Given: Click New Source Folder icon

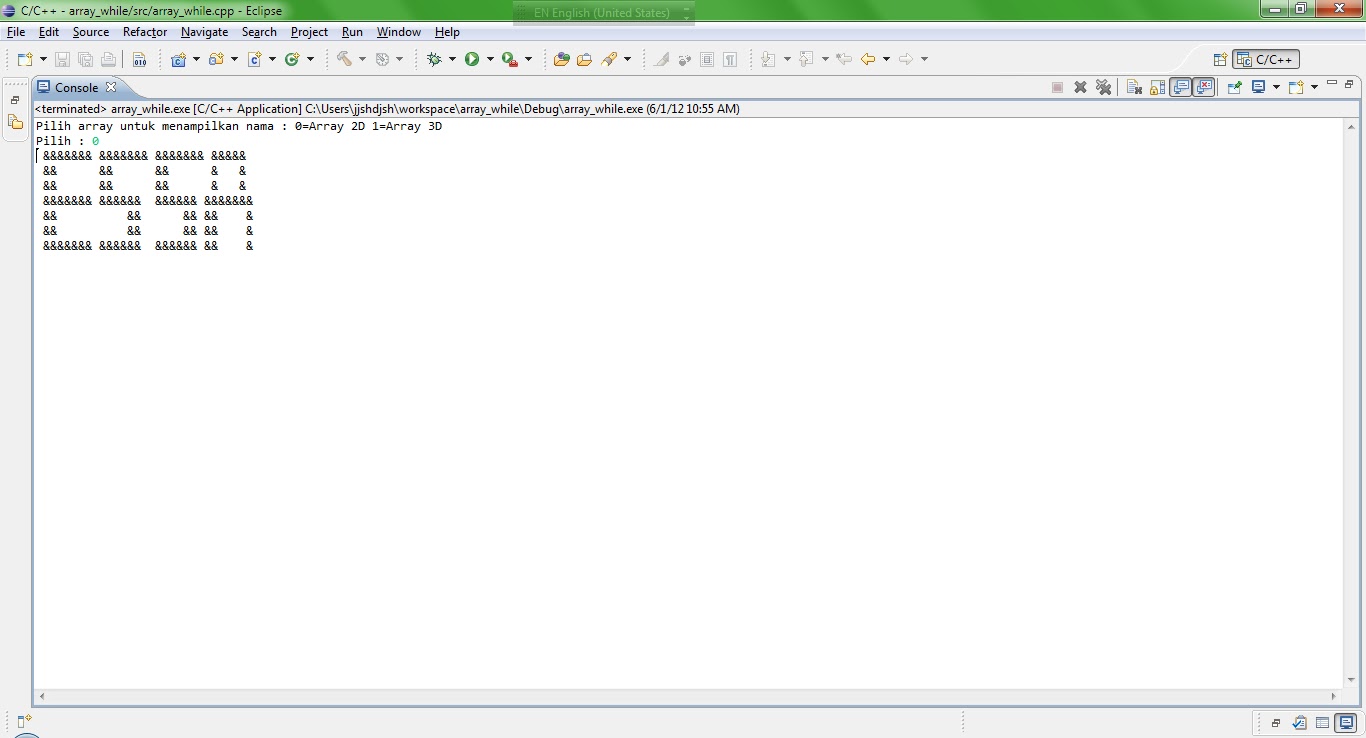Looking at the screenshot, I should click(216, 59).
